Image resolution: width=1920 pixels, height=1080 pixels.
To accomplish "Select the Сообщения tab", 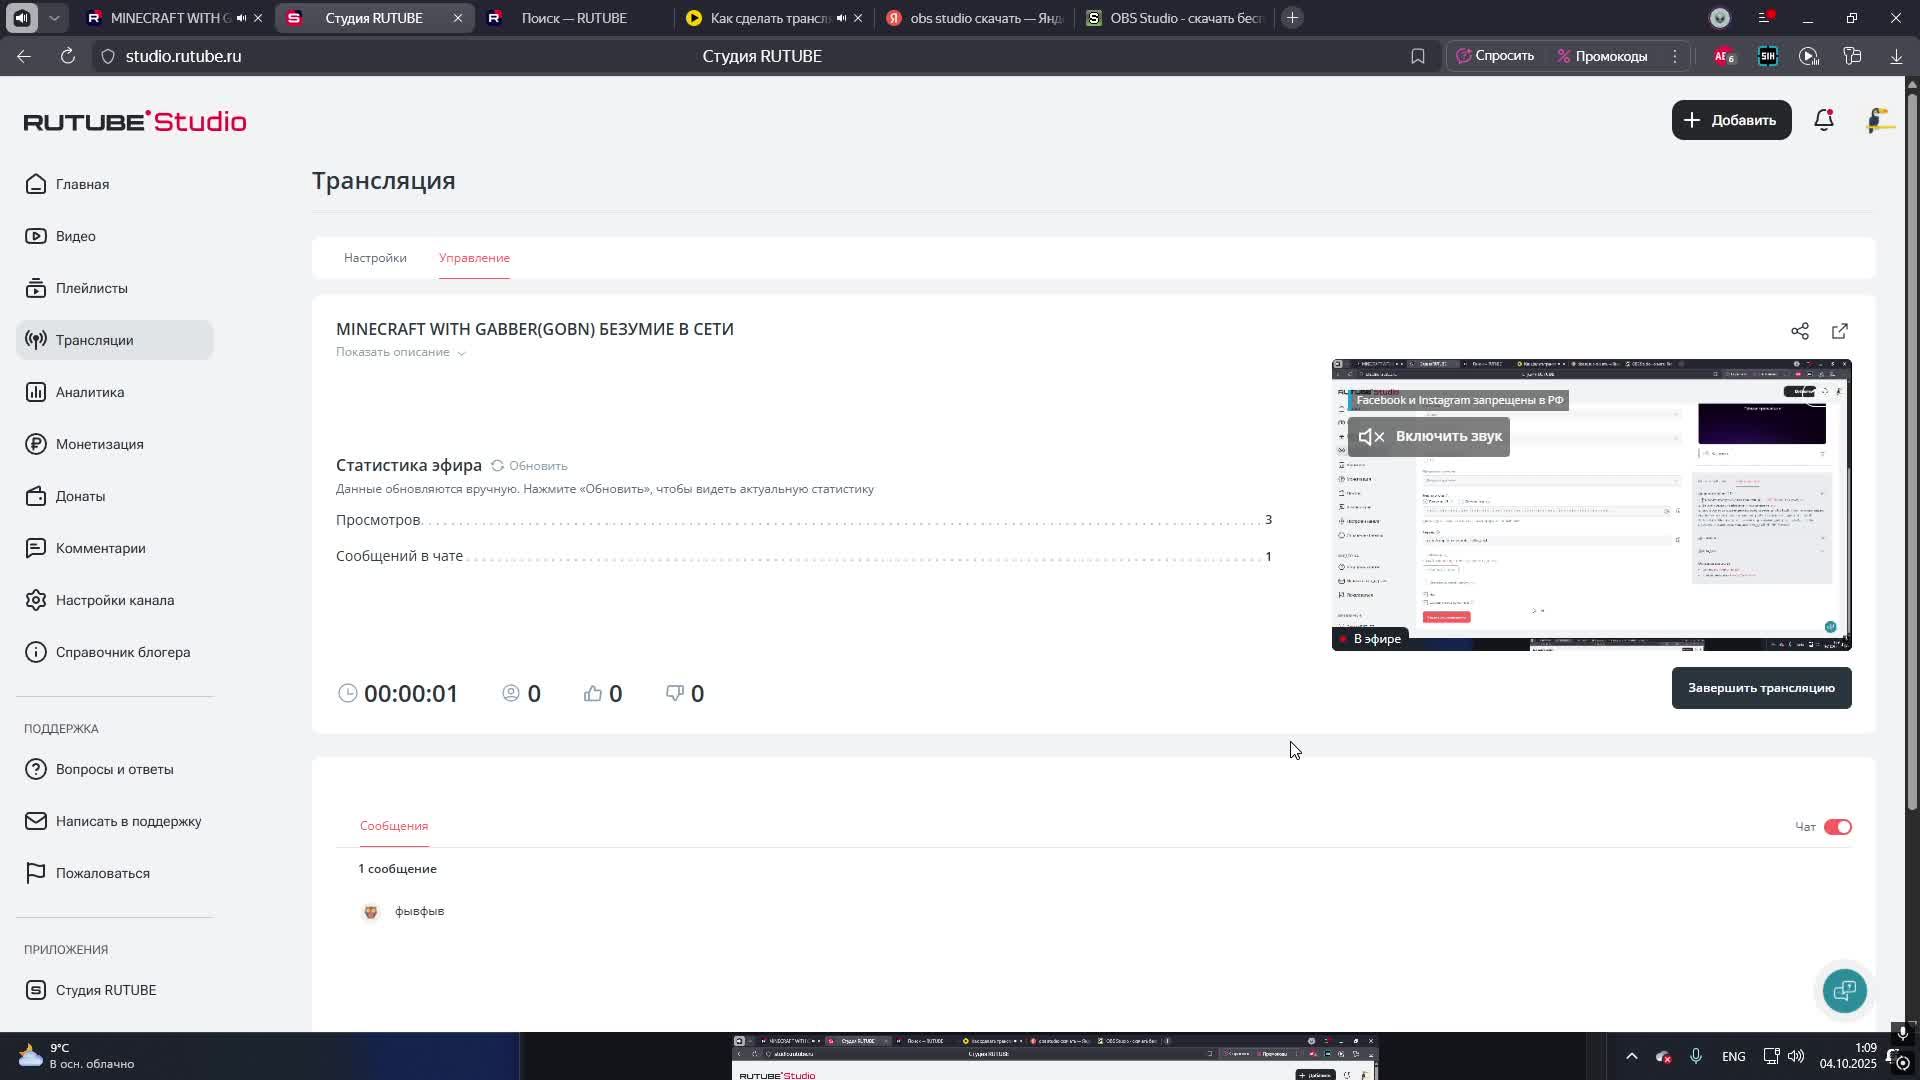I will tap(393, 826).
